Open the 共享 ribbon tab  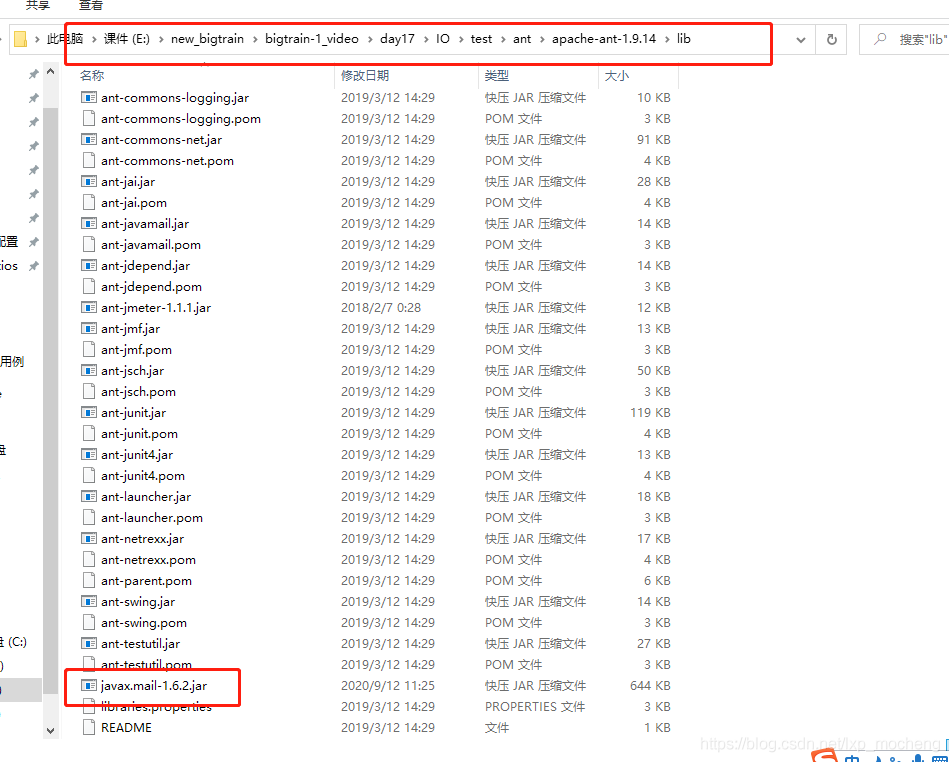(x=38, y=6)
